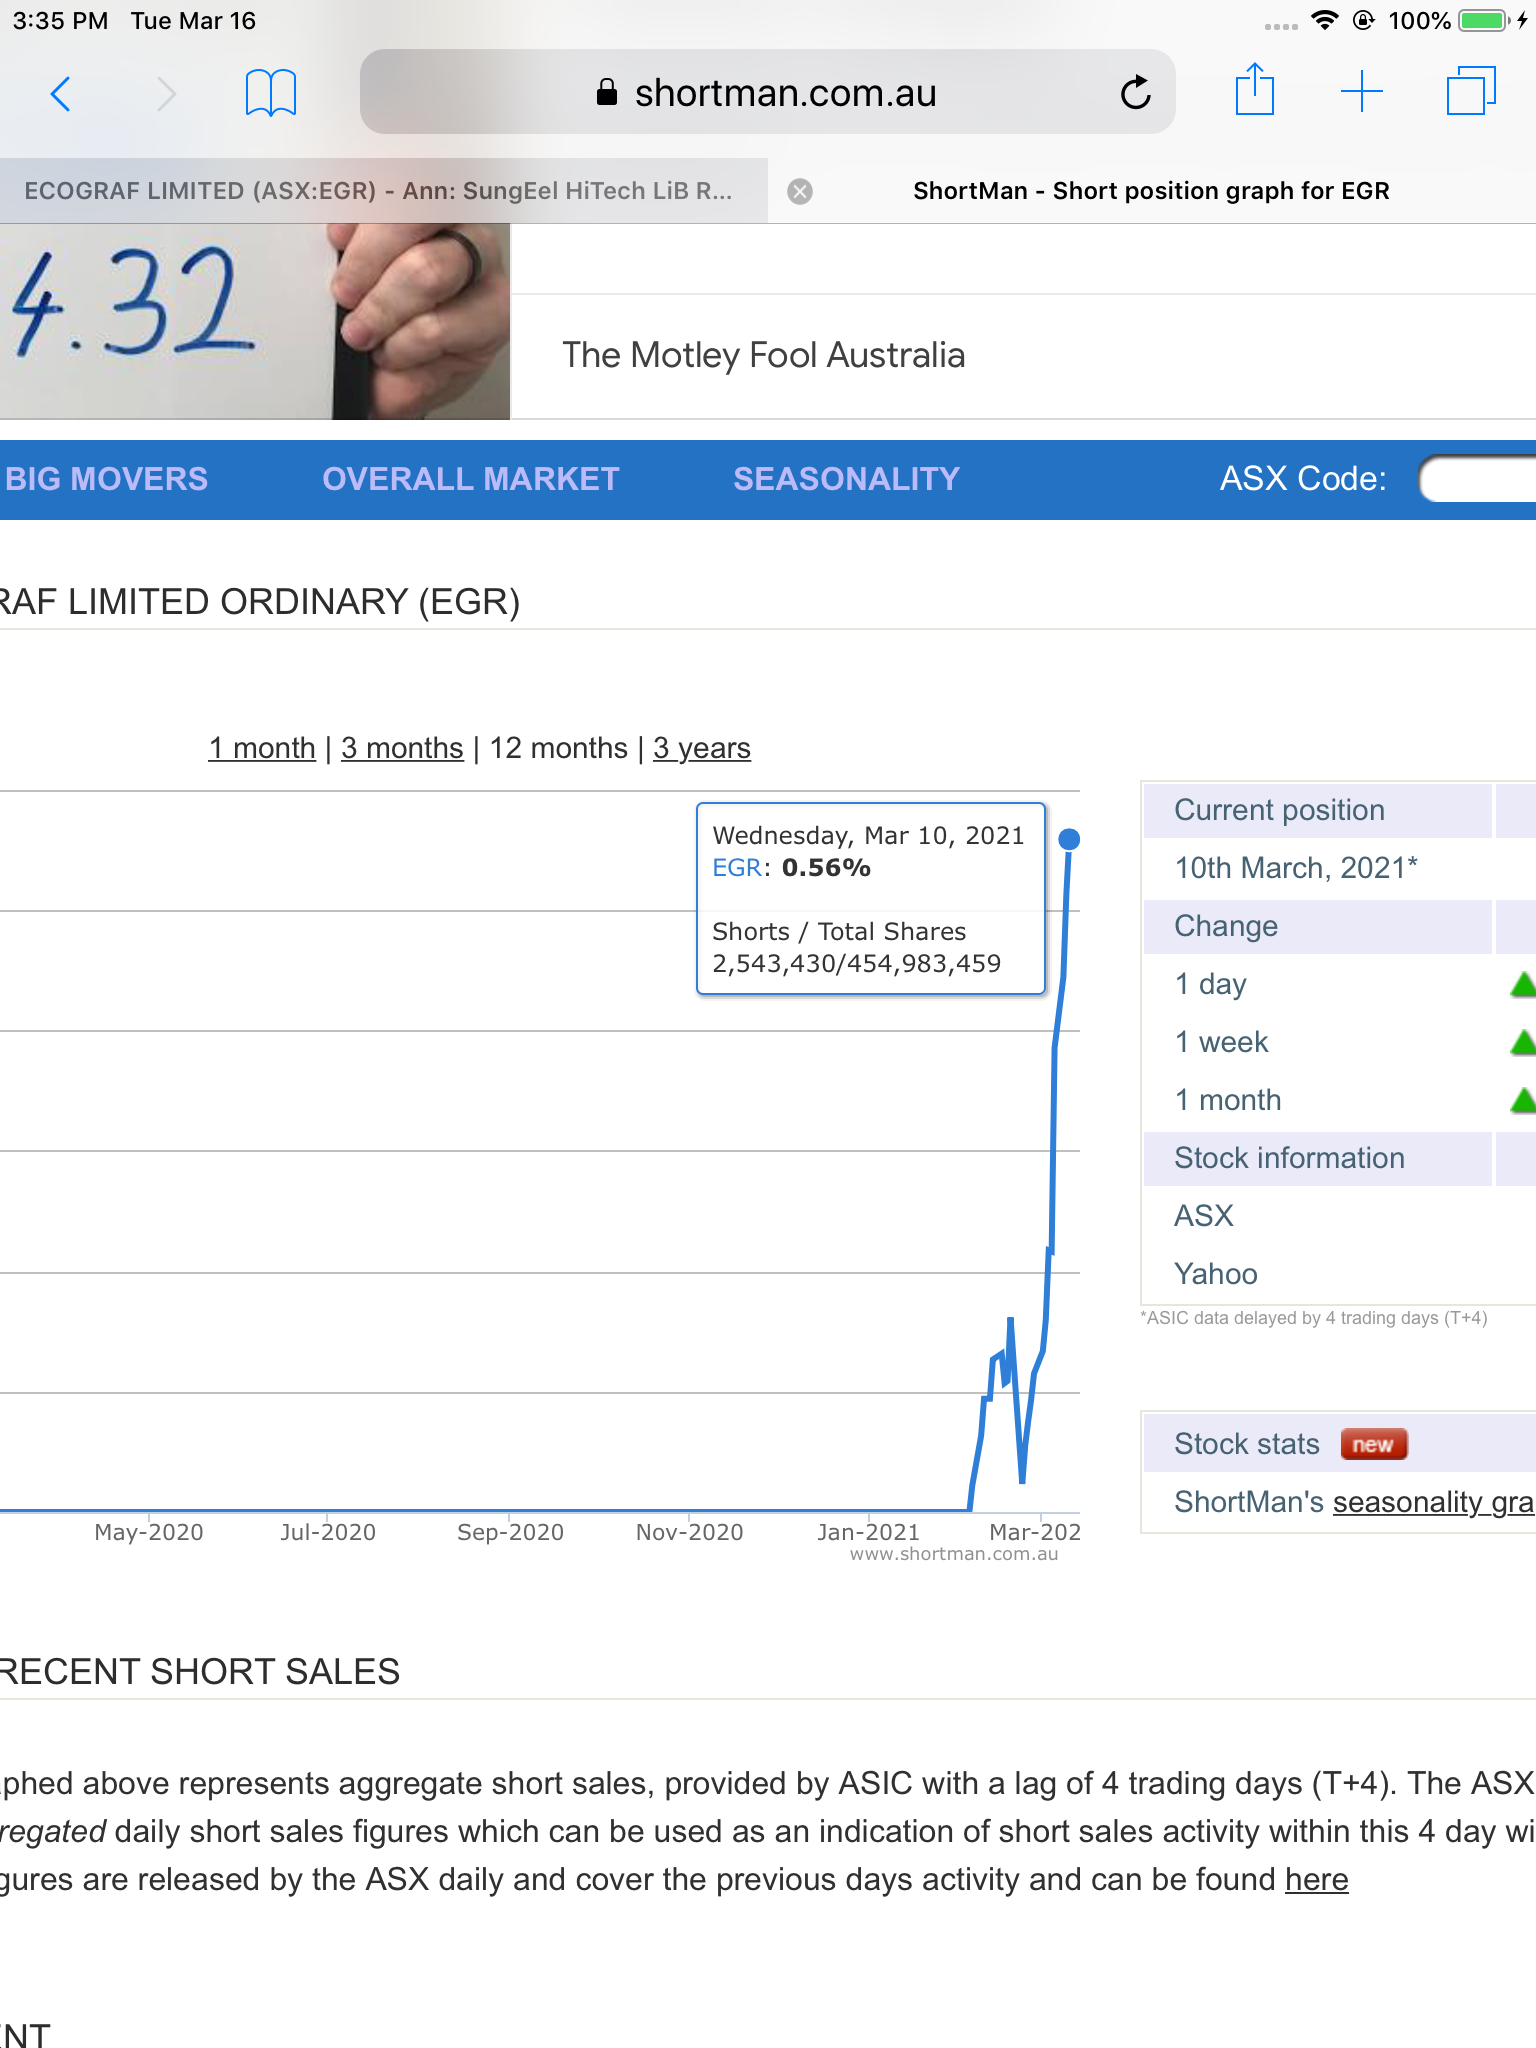Tap the 'Jan-2021' axis label
1536x2048 pixels.
tap(868, 1532)
